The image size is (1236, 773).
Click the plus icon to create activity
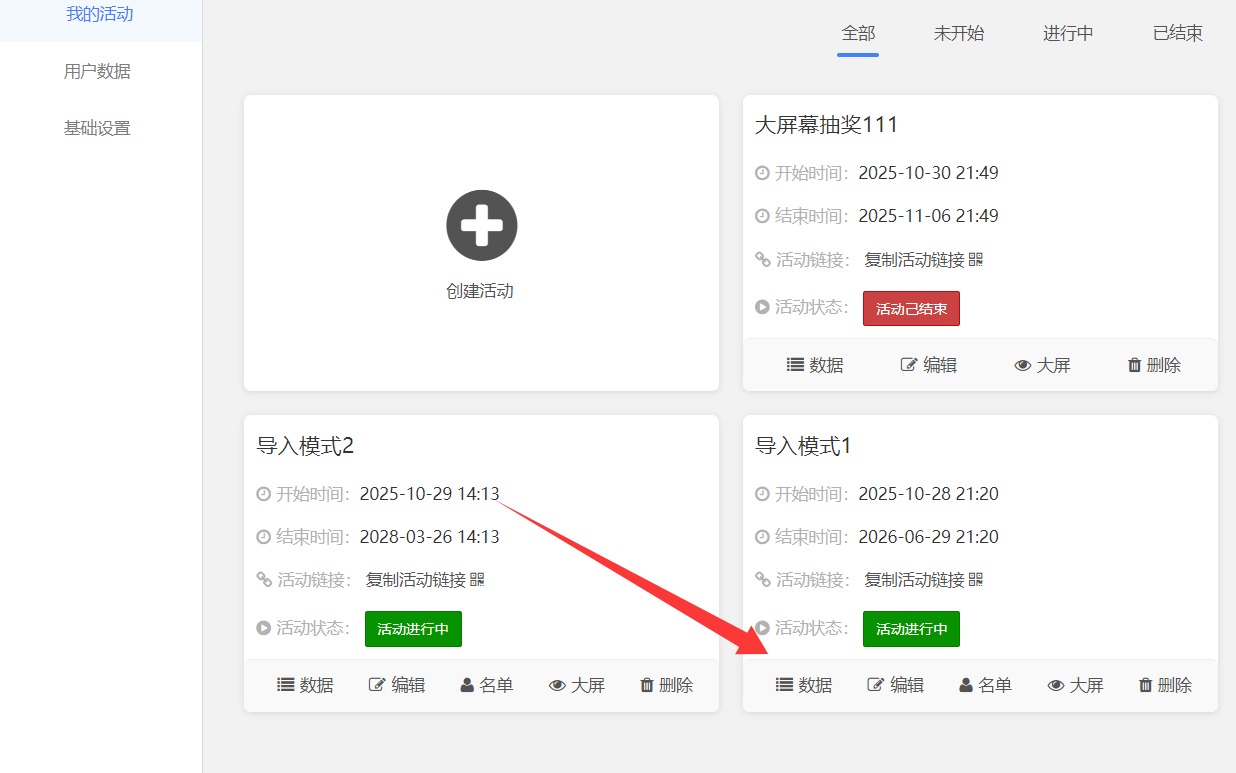pyautogui.click(x=481, y=225)
